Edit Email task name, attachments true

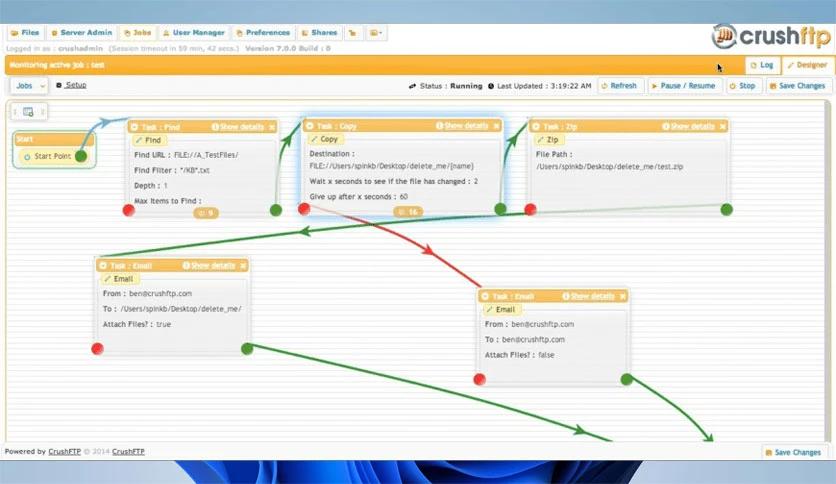click(x=119, y=279)
